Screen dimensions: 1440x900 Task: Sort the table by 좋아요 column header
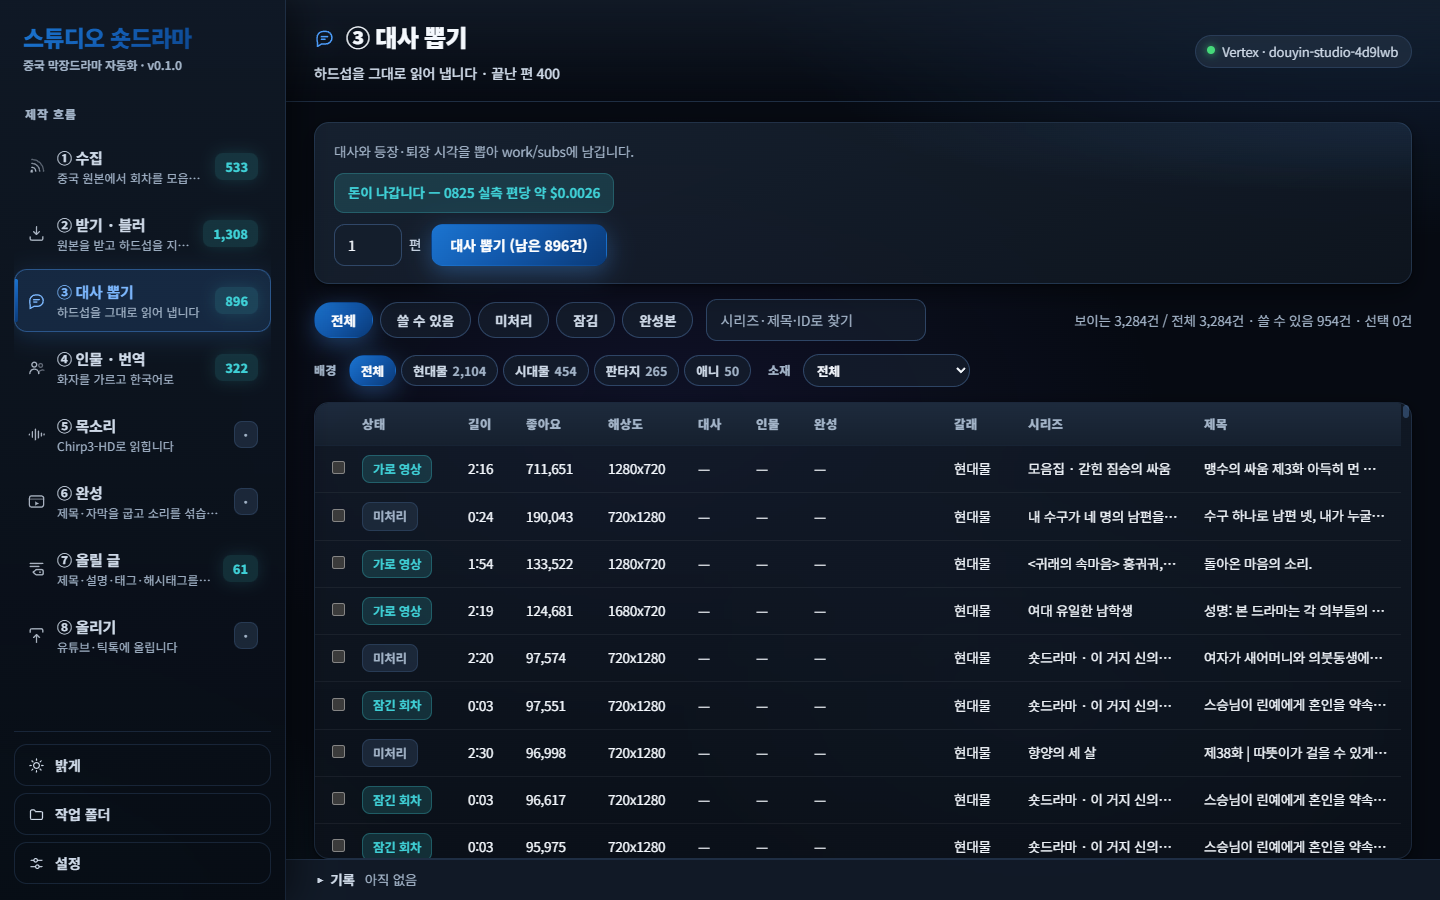point(543,425)
